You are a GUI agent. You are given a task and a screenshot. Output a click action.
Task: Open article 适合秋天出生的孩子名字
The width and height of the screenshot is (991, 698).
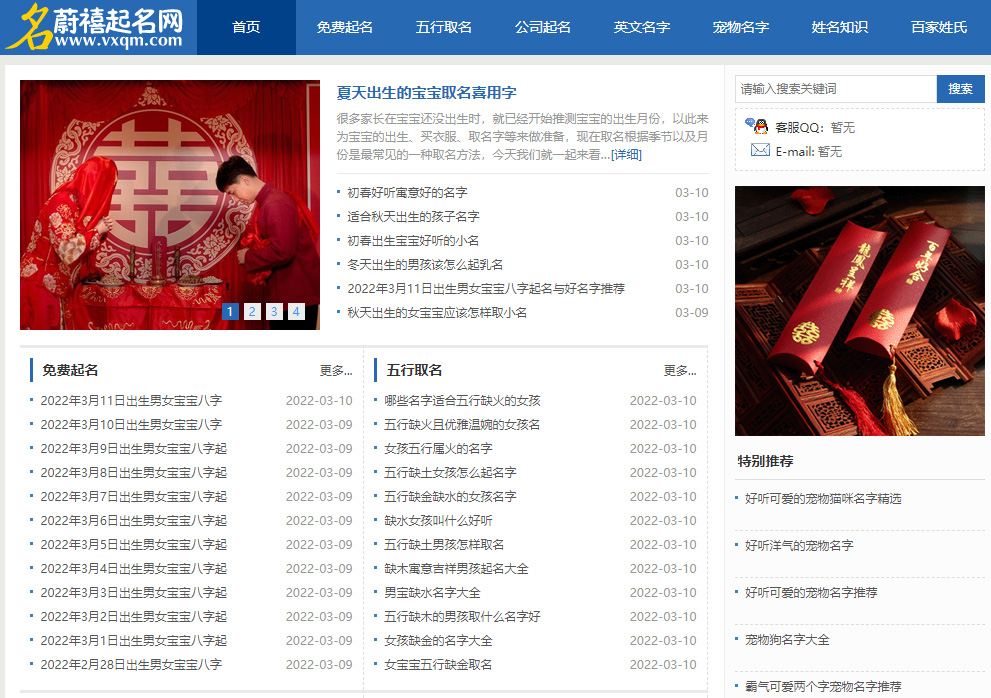click(x=413, y=217)
